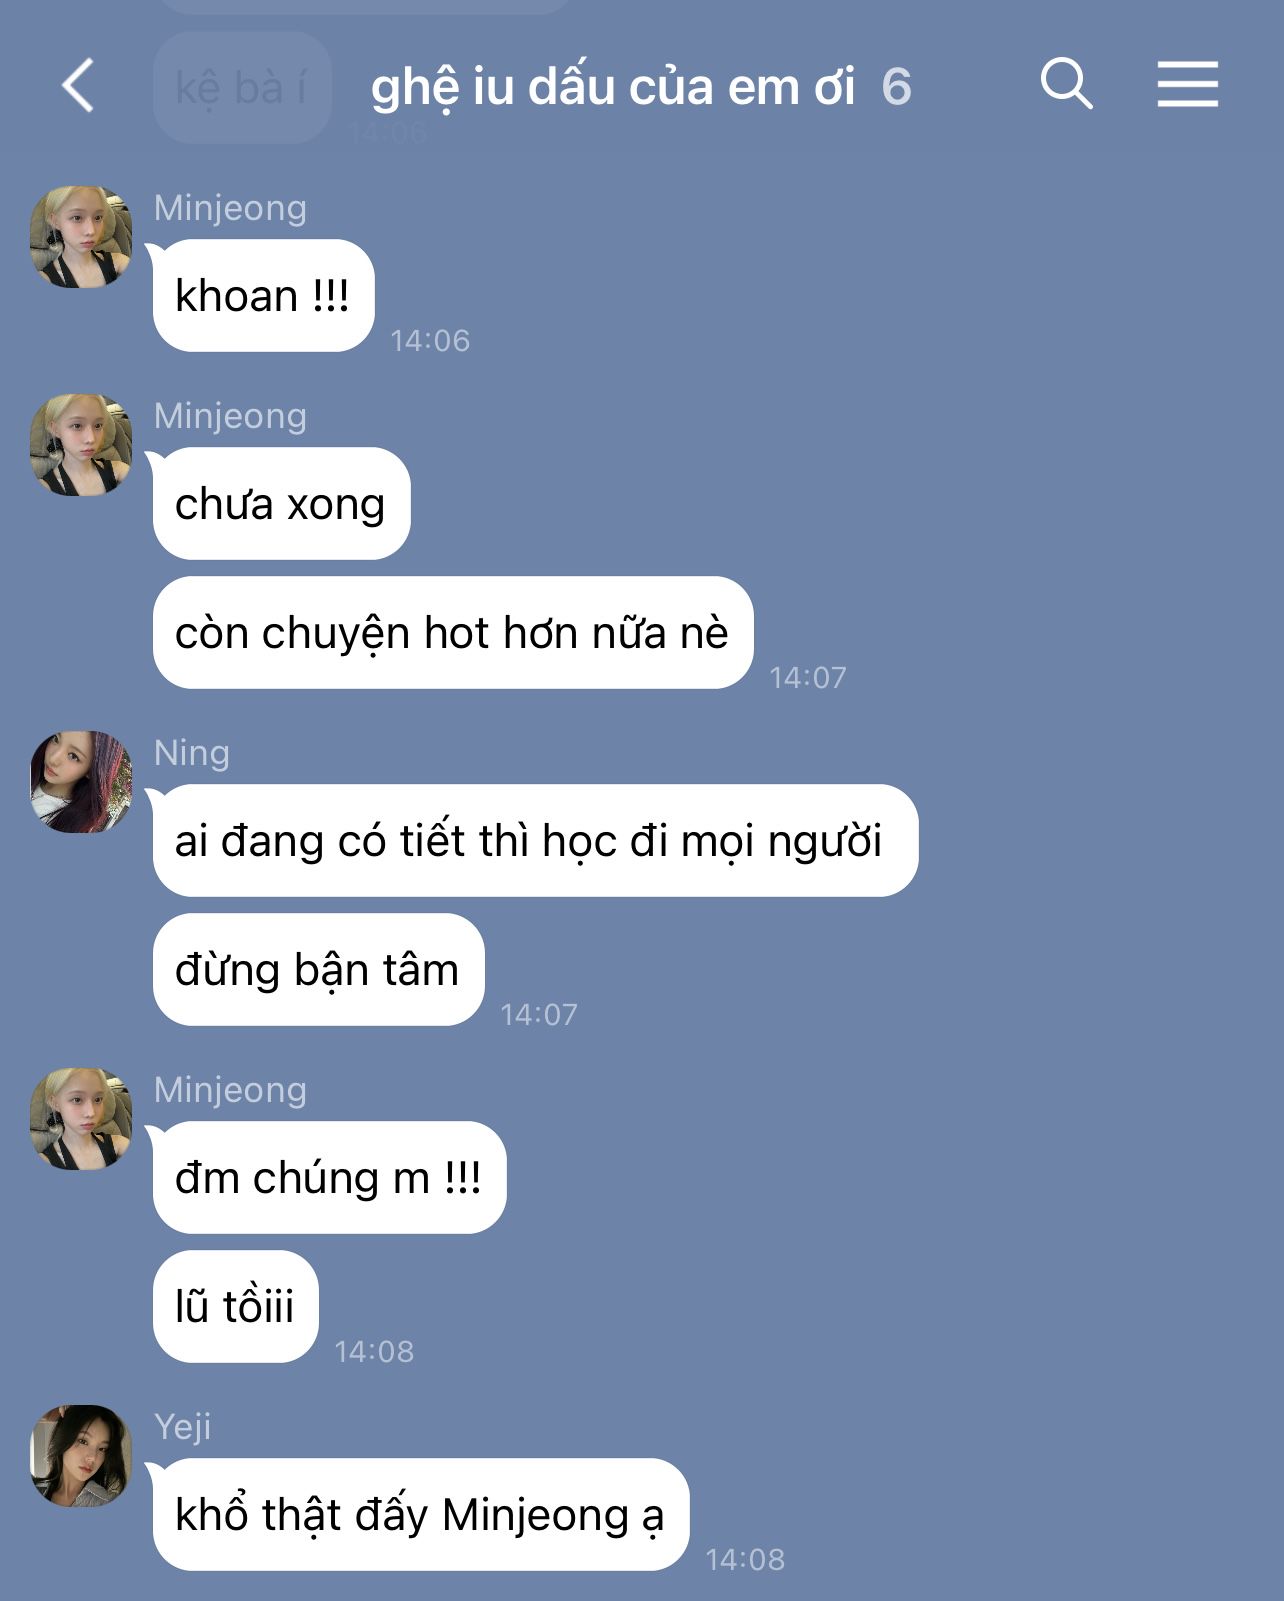The image size is (1284, 1601).
Task: Tap the sender name Yeji
Action: (x=183, y=1427)
